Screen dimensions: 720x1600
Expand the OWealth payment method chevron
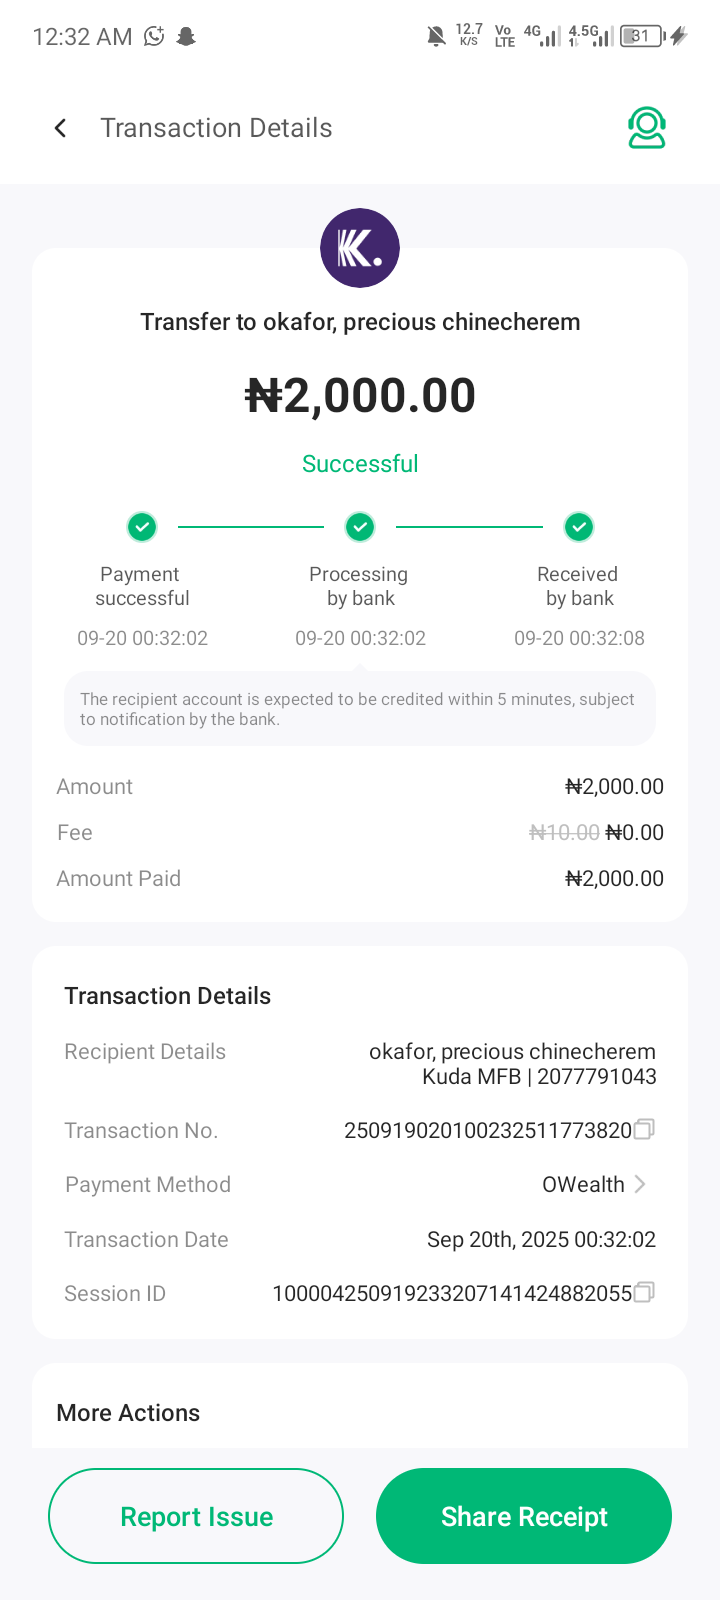640,1184
